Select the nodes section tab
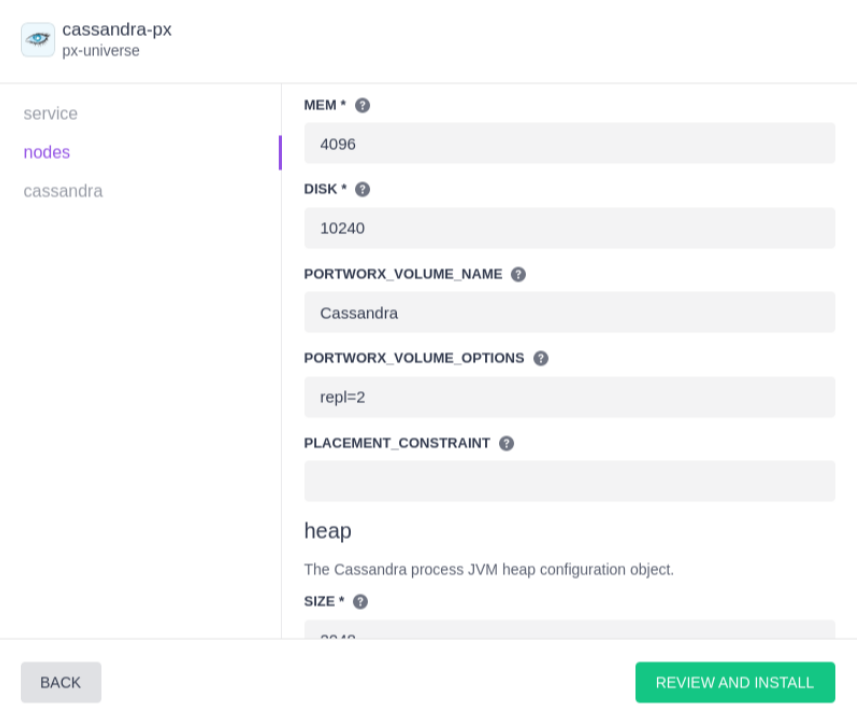Image resolution: width=857 pixels, height=722 pixels. point(47,152)
